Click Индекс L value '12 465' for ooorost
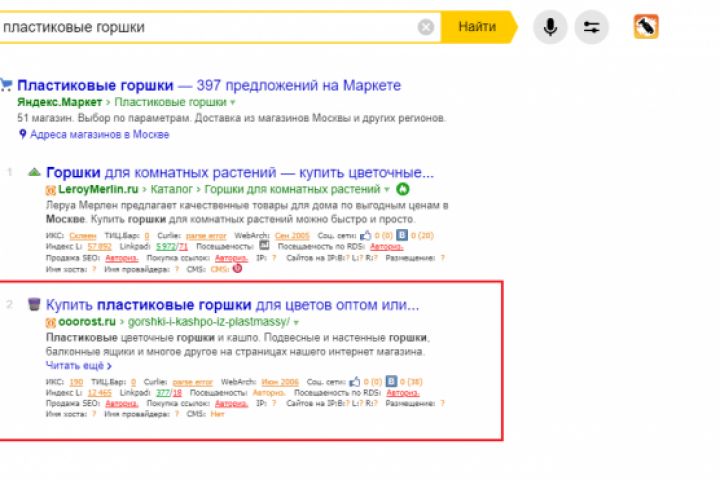This screenshot has width=720, height=480. coord(100,393)
